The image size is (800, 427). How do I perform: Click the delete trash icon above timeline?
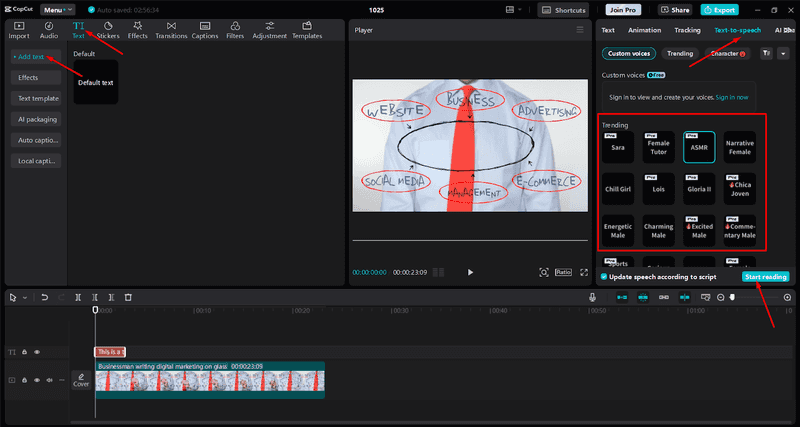pos(129,297)
